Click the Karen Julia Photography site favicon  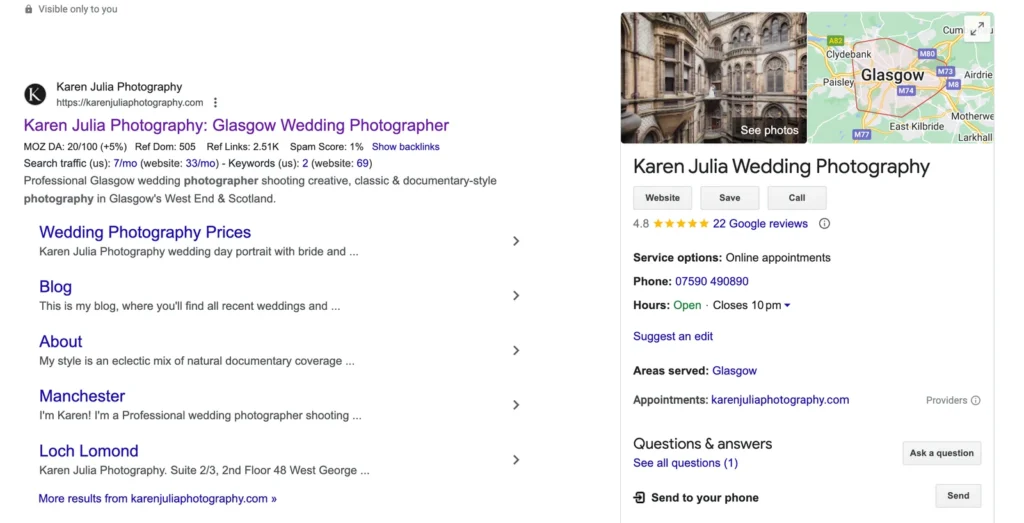click(x=35, y=94)
